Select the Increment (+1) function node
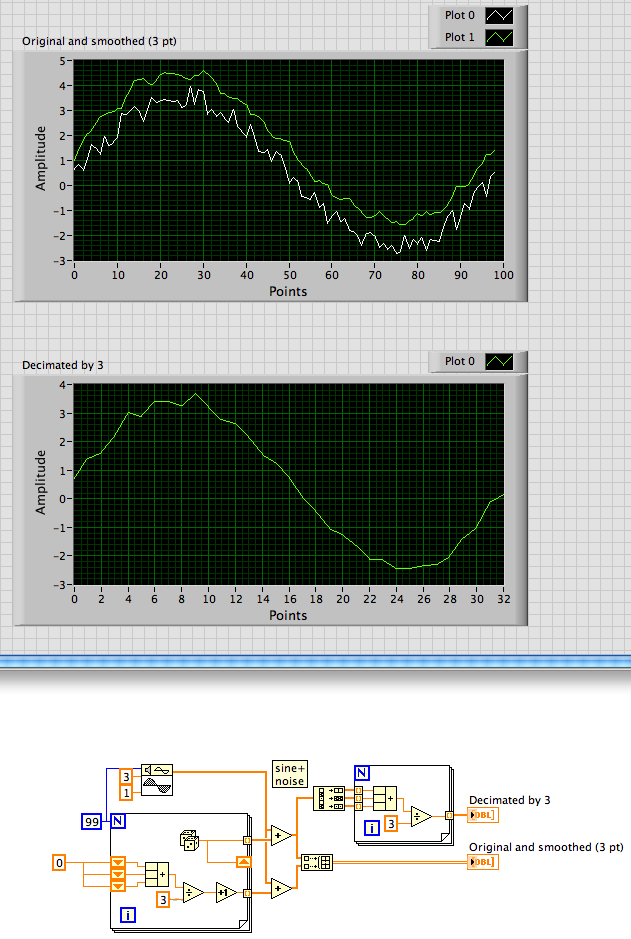Screen dimensions: 631x939 [226, 893]
